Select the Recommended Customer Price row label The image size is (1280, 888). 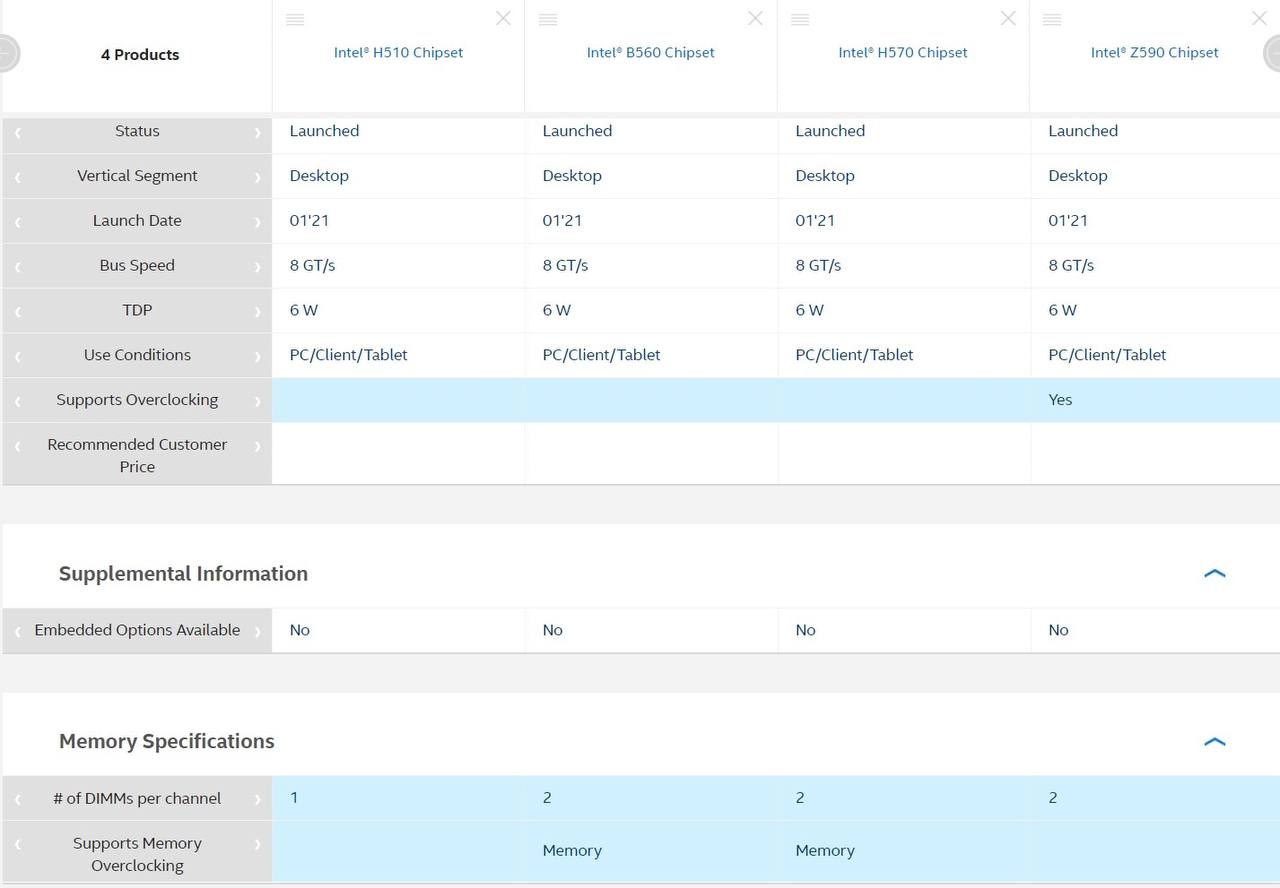click(137, 455)
